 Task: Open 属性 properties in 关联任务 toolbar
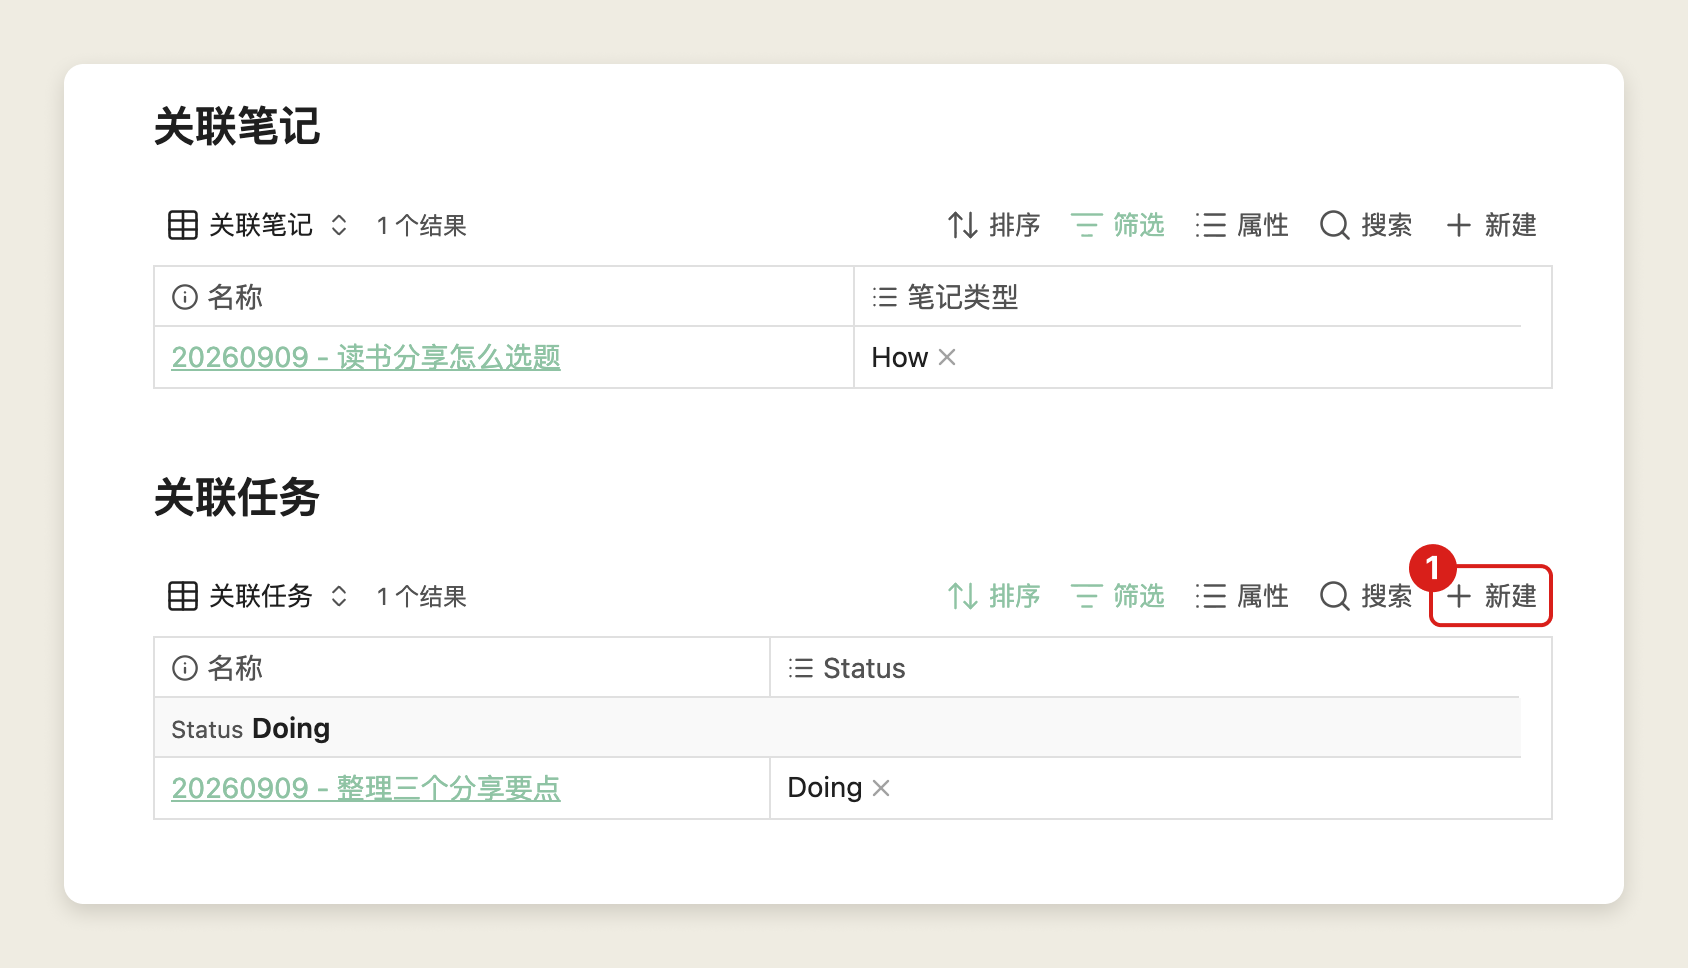click(1241, 596)
